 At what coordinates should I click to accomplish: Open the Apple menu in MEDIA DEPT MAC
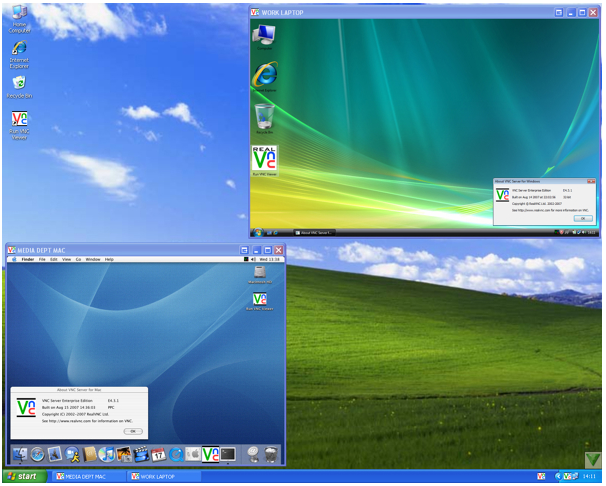point(14,259)
